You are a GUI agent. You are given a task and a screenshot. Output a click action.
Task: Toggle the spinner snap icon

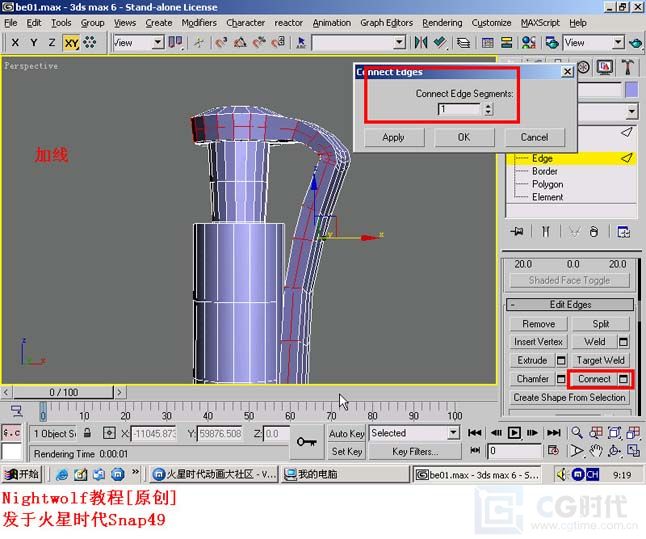pyautogui.click(x=278, y=42)
